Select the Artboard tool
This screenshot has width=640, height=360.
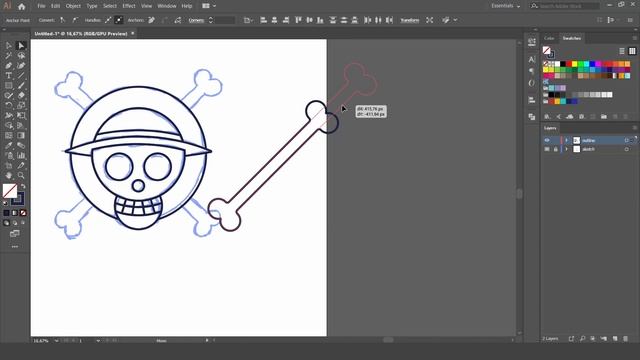point(9,165)
